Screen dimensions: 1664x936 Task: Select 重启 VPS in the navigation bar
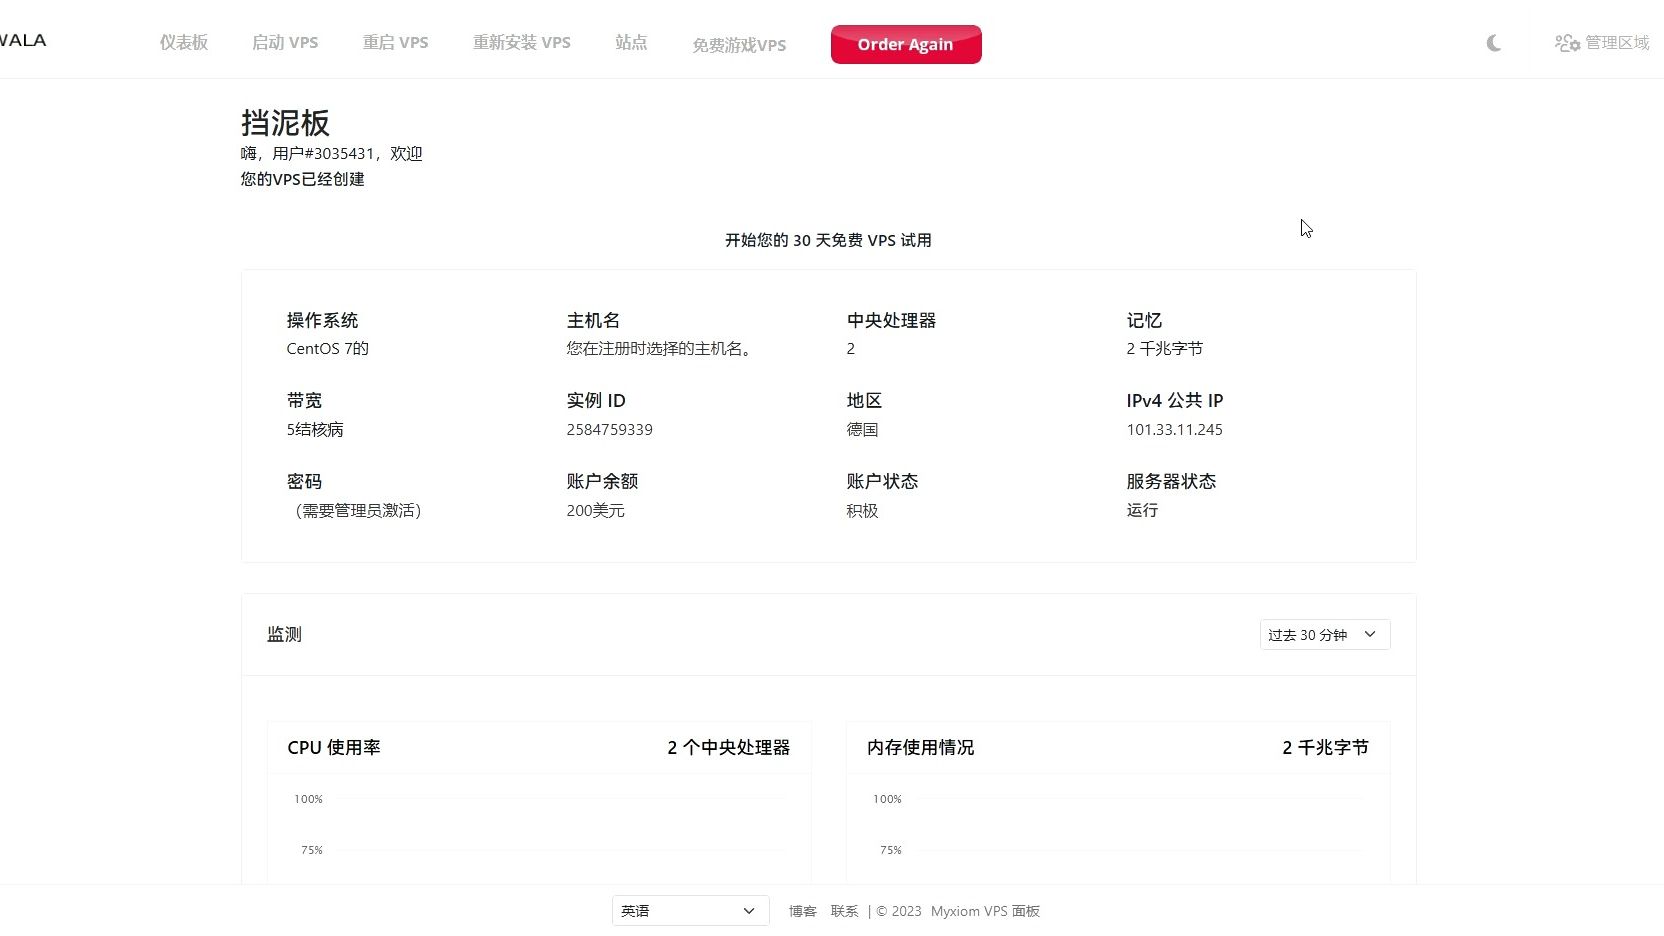(x=395, y=42)
